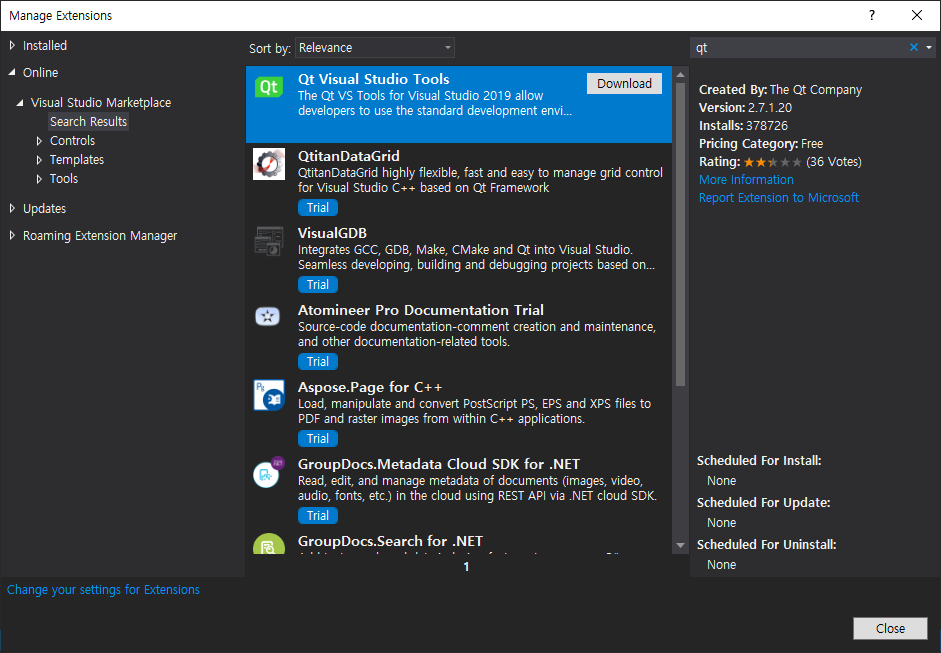Expand the Updates category

pos(12,208)
